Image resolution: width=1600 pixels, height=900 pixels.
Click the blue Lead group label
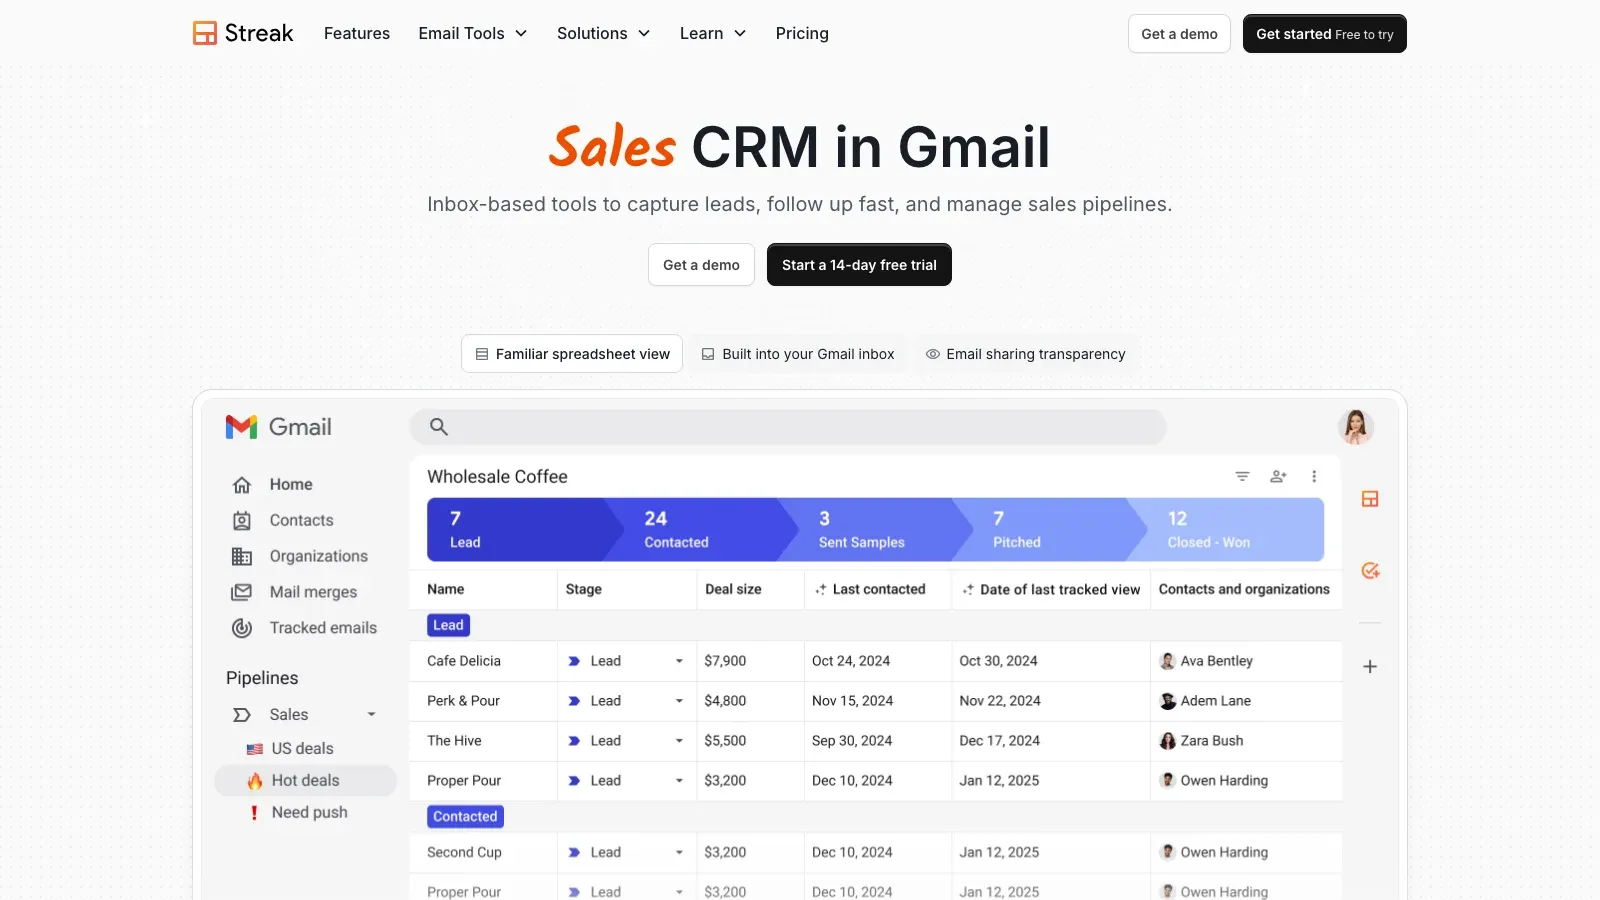[x=448, y=626]
